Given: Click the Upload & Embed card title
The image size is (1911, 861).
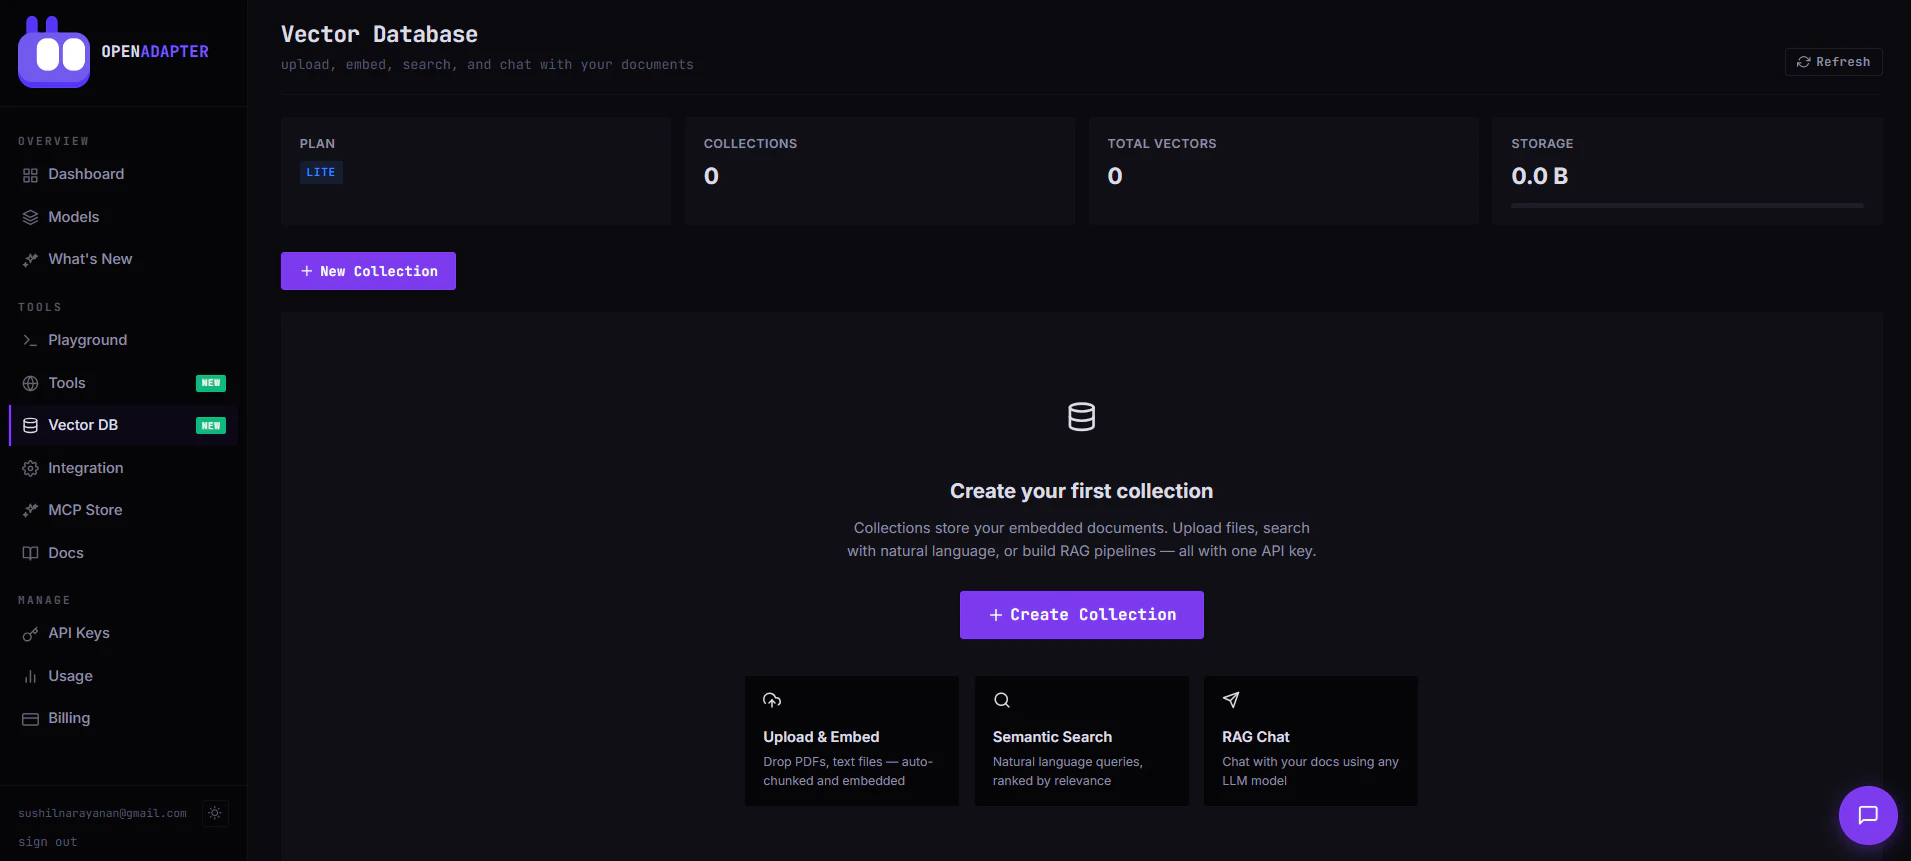Looking at the screenshot, I should 821,737.
